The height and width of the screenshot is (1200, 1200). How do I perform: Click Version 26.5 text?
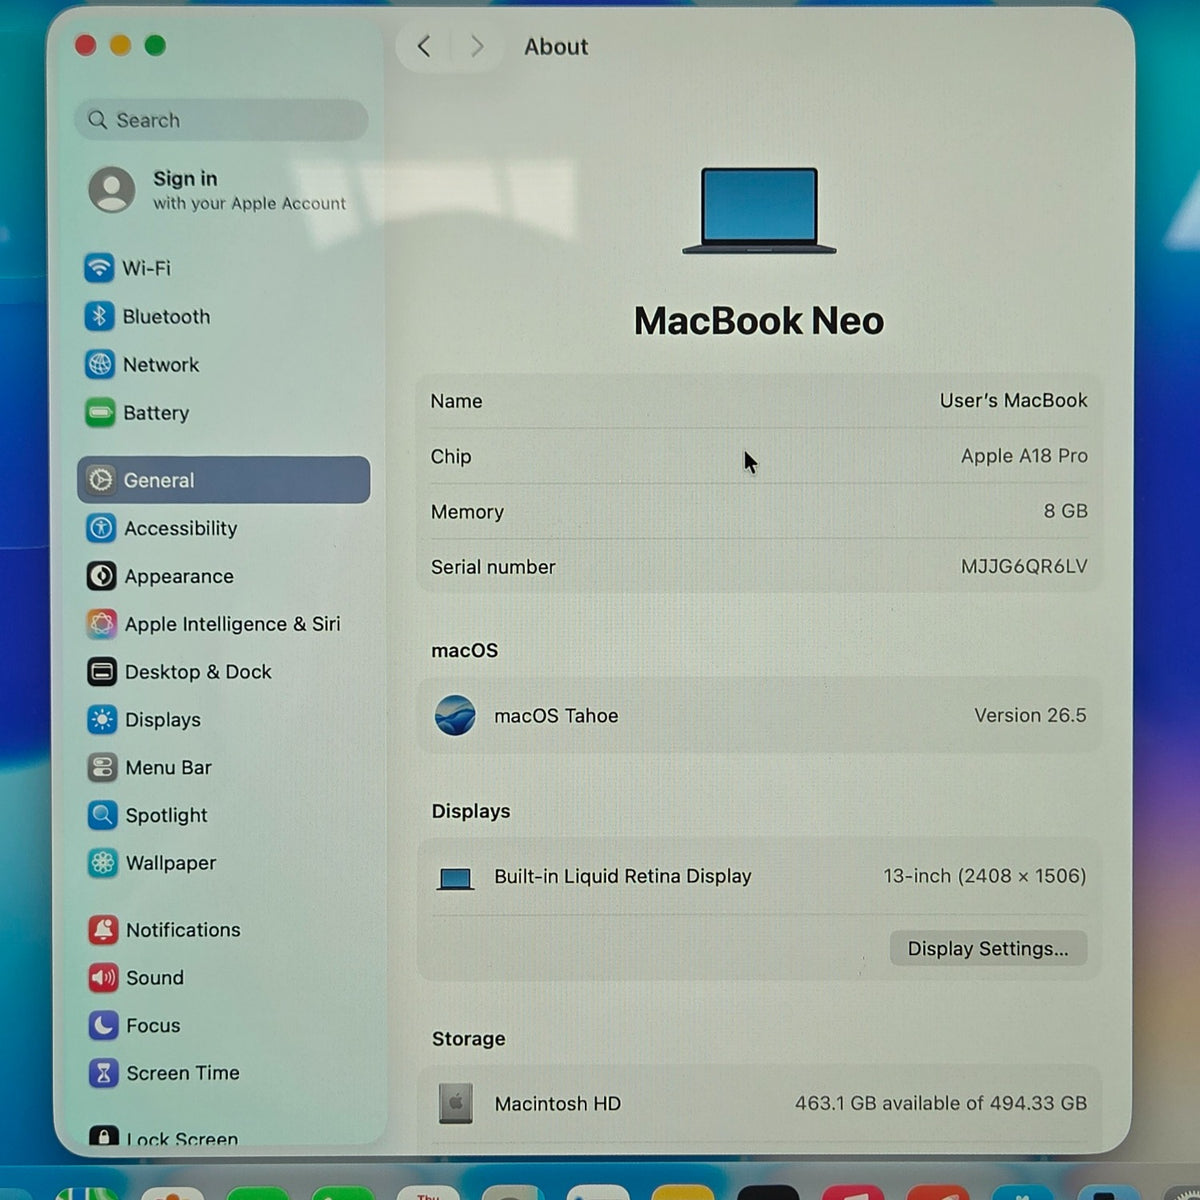(1030, 715)
